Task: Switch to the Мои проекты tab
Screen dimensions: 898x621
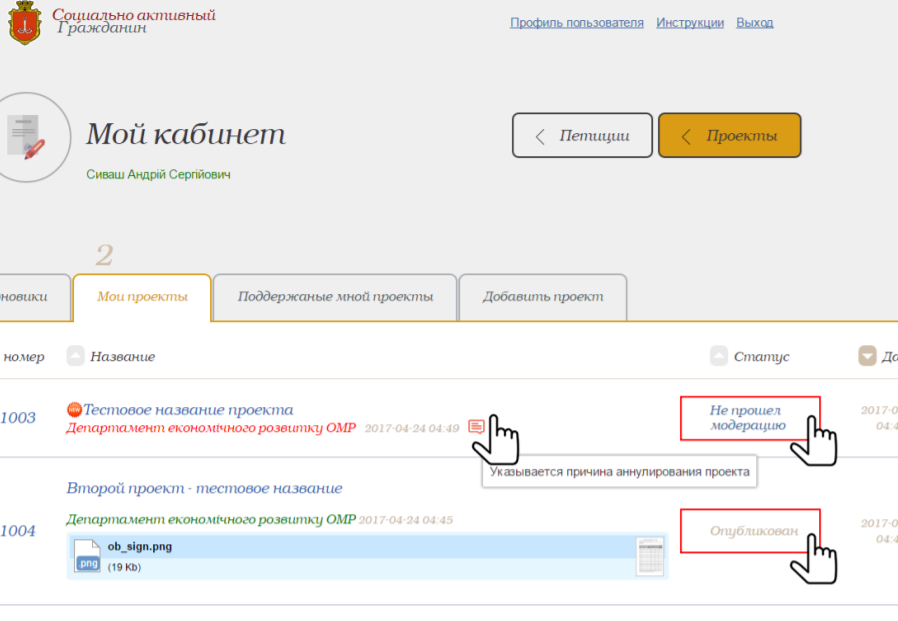Action: [141, 296]
